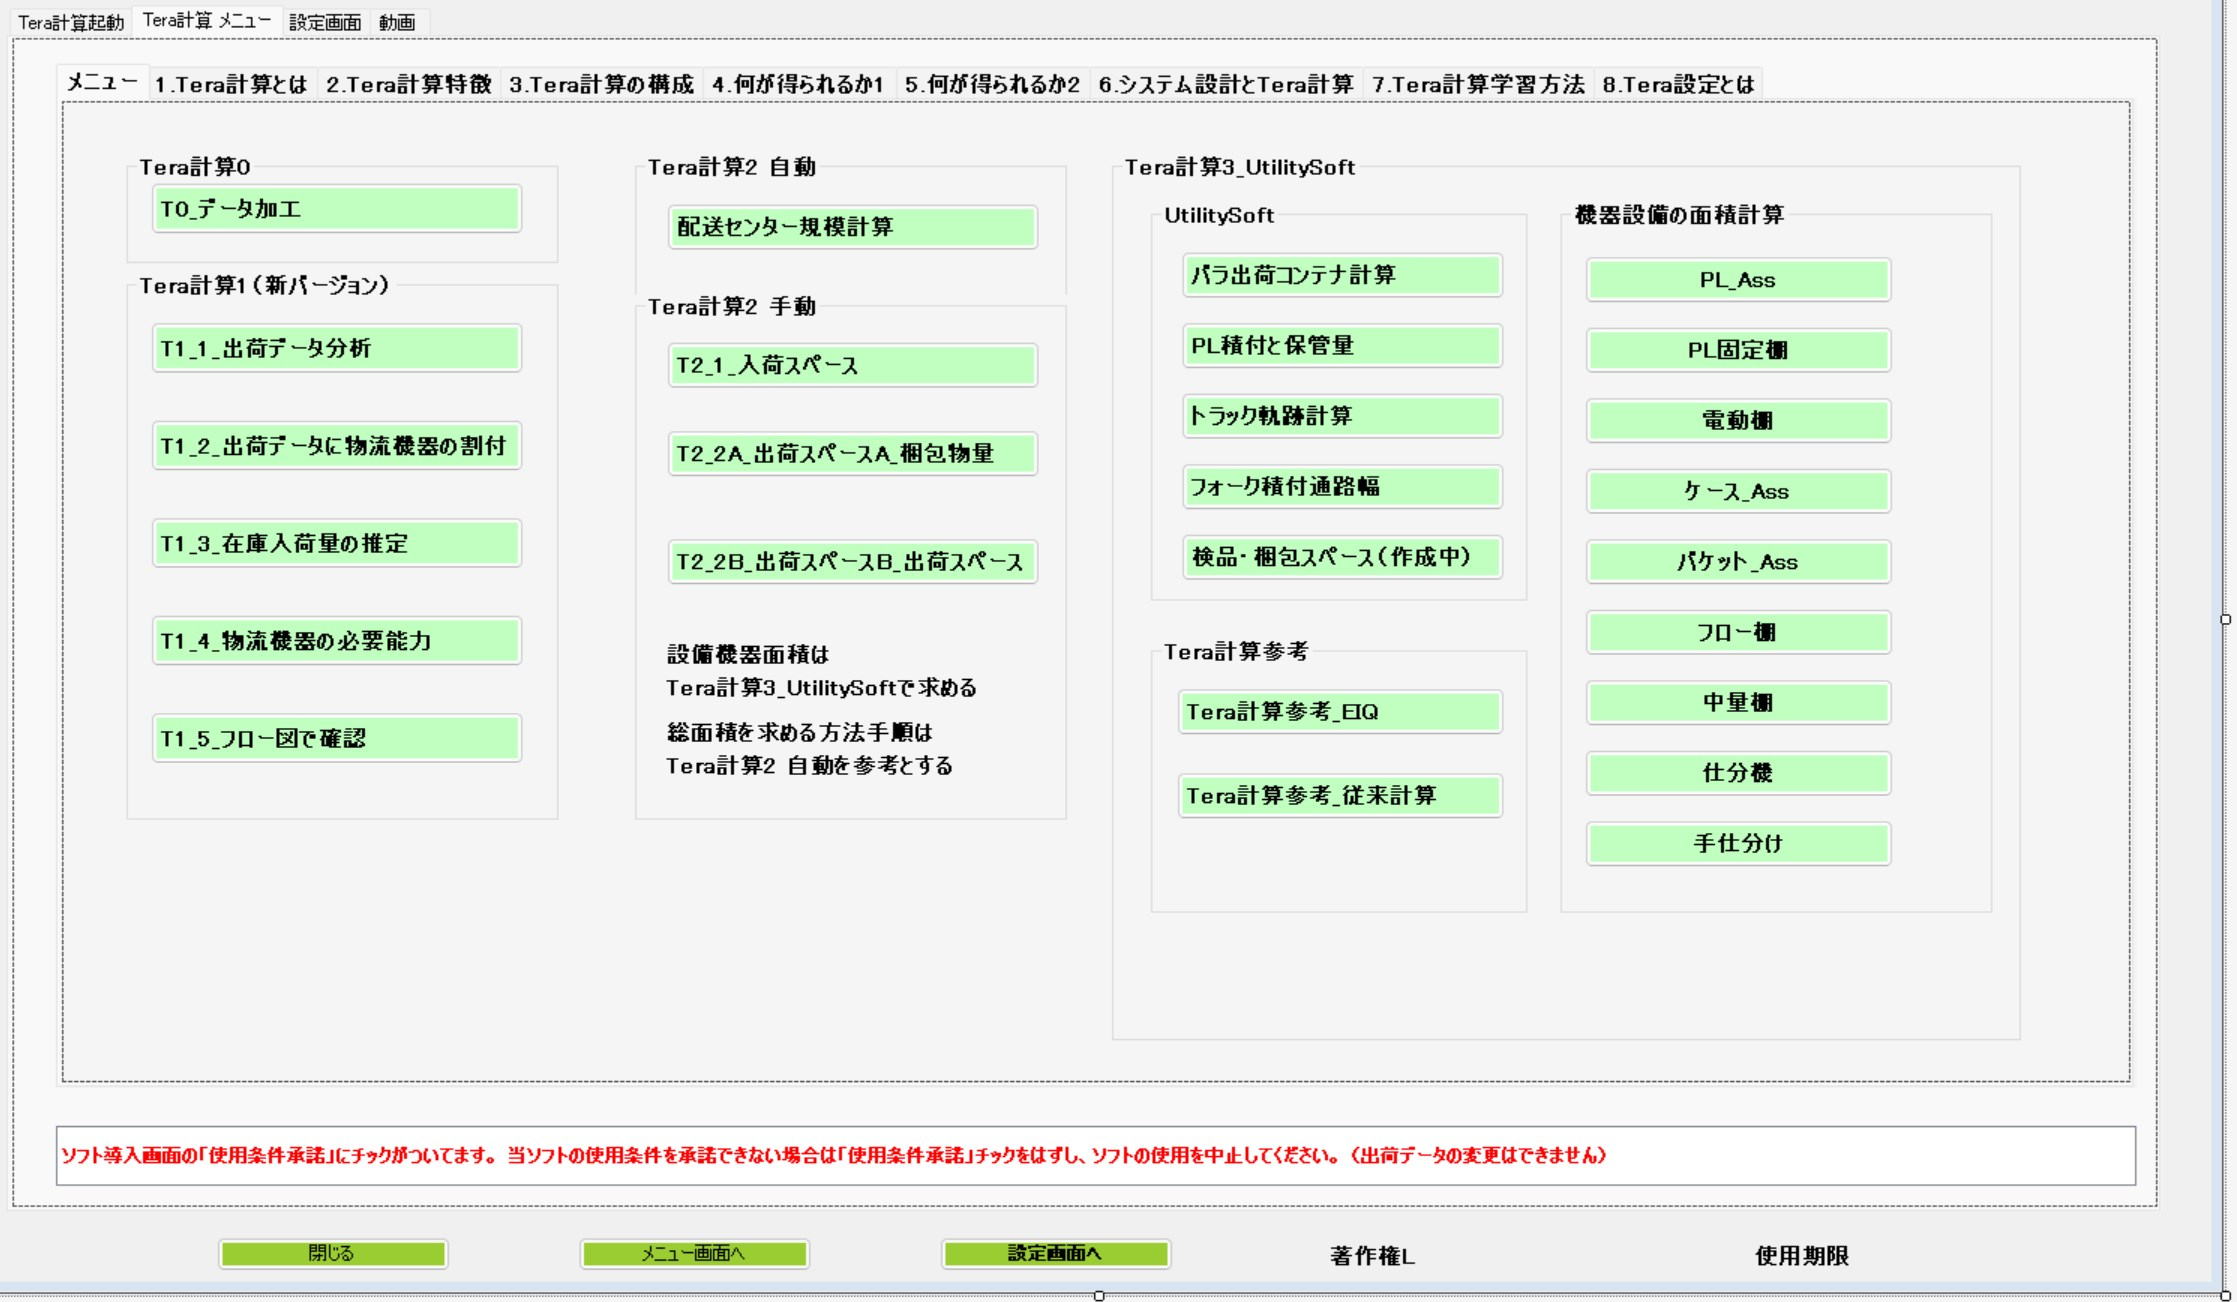Start トラック軌跡計算 tool
Screen dimensions: 2237x1302
tap(1342, 416)
